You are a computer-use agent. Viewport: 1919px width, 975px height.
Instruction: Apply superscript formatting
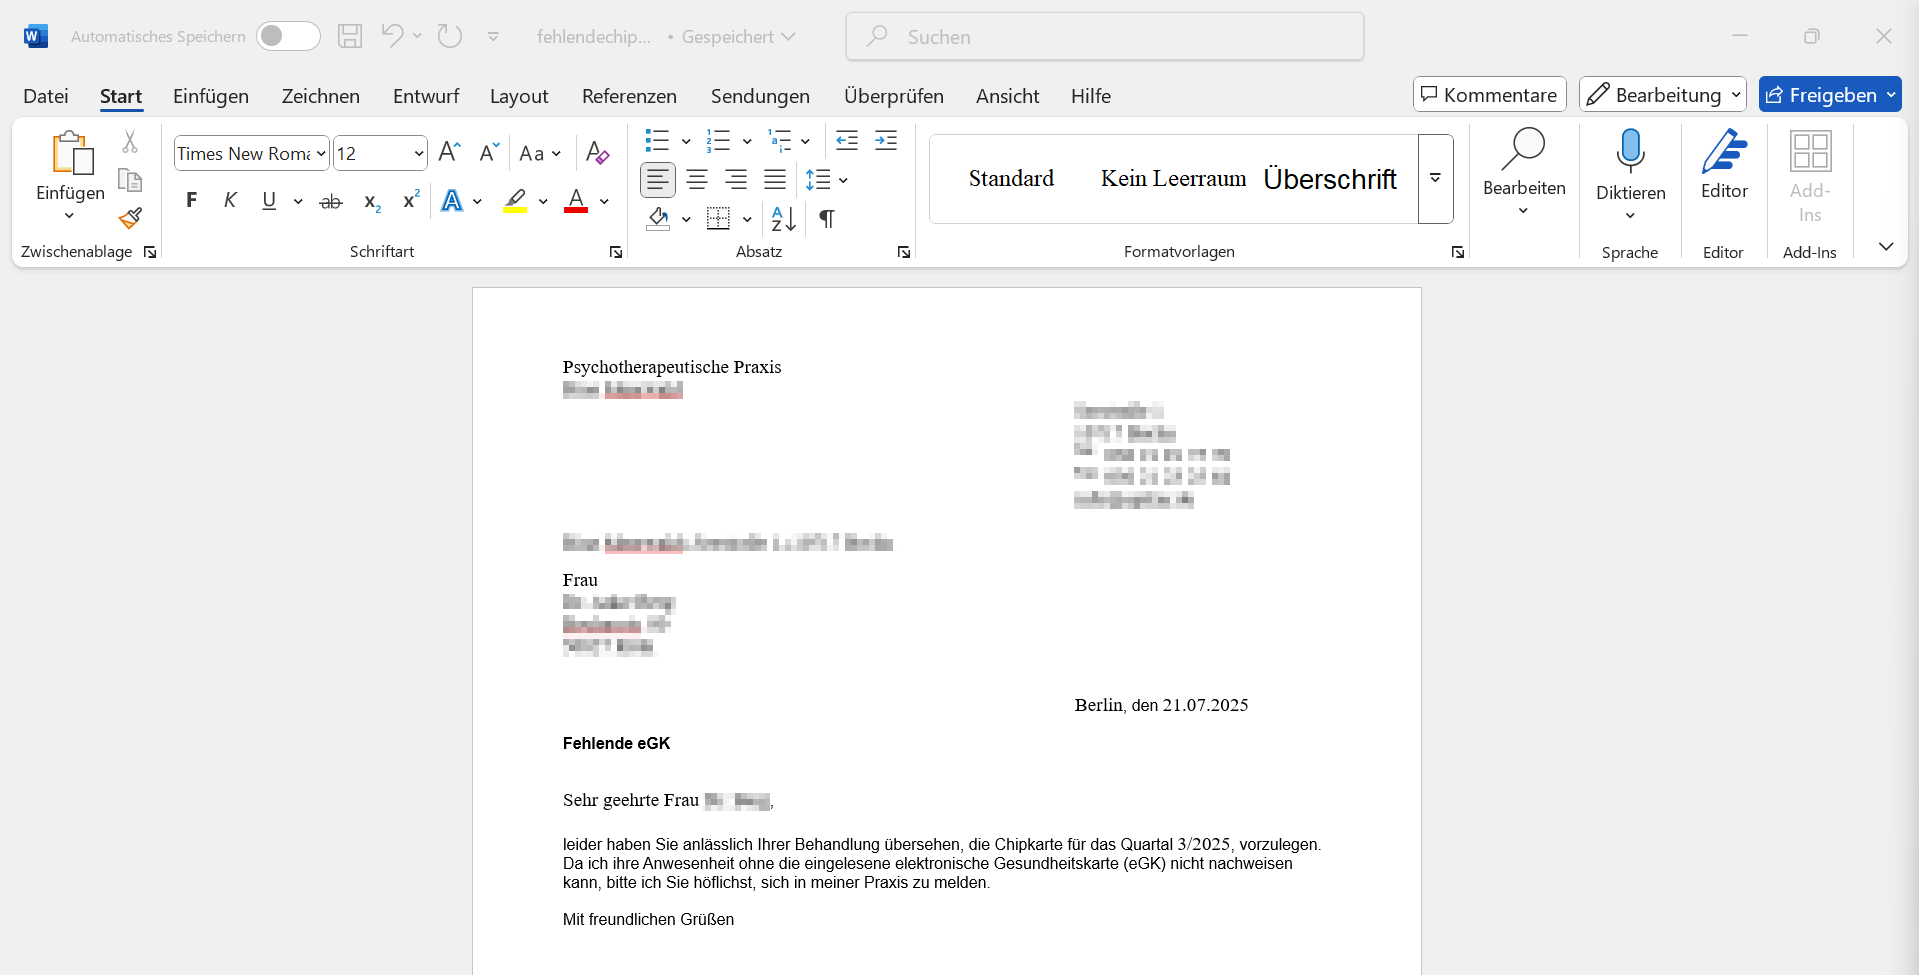click(411, 201)
